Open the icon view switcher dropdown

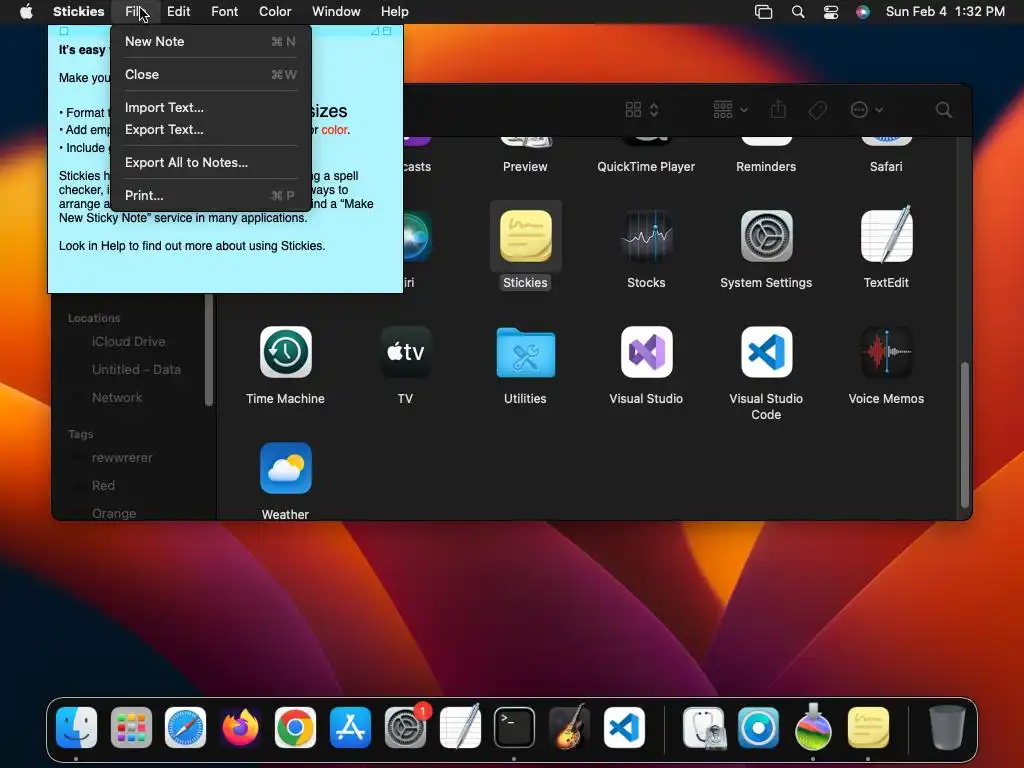click(x=641, y=110)
